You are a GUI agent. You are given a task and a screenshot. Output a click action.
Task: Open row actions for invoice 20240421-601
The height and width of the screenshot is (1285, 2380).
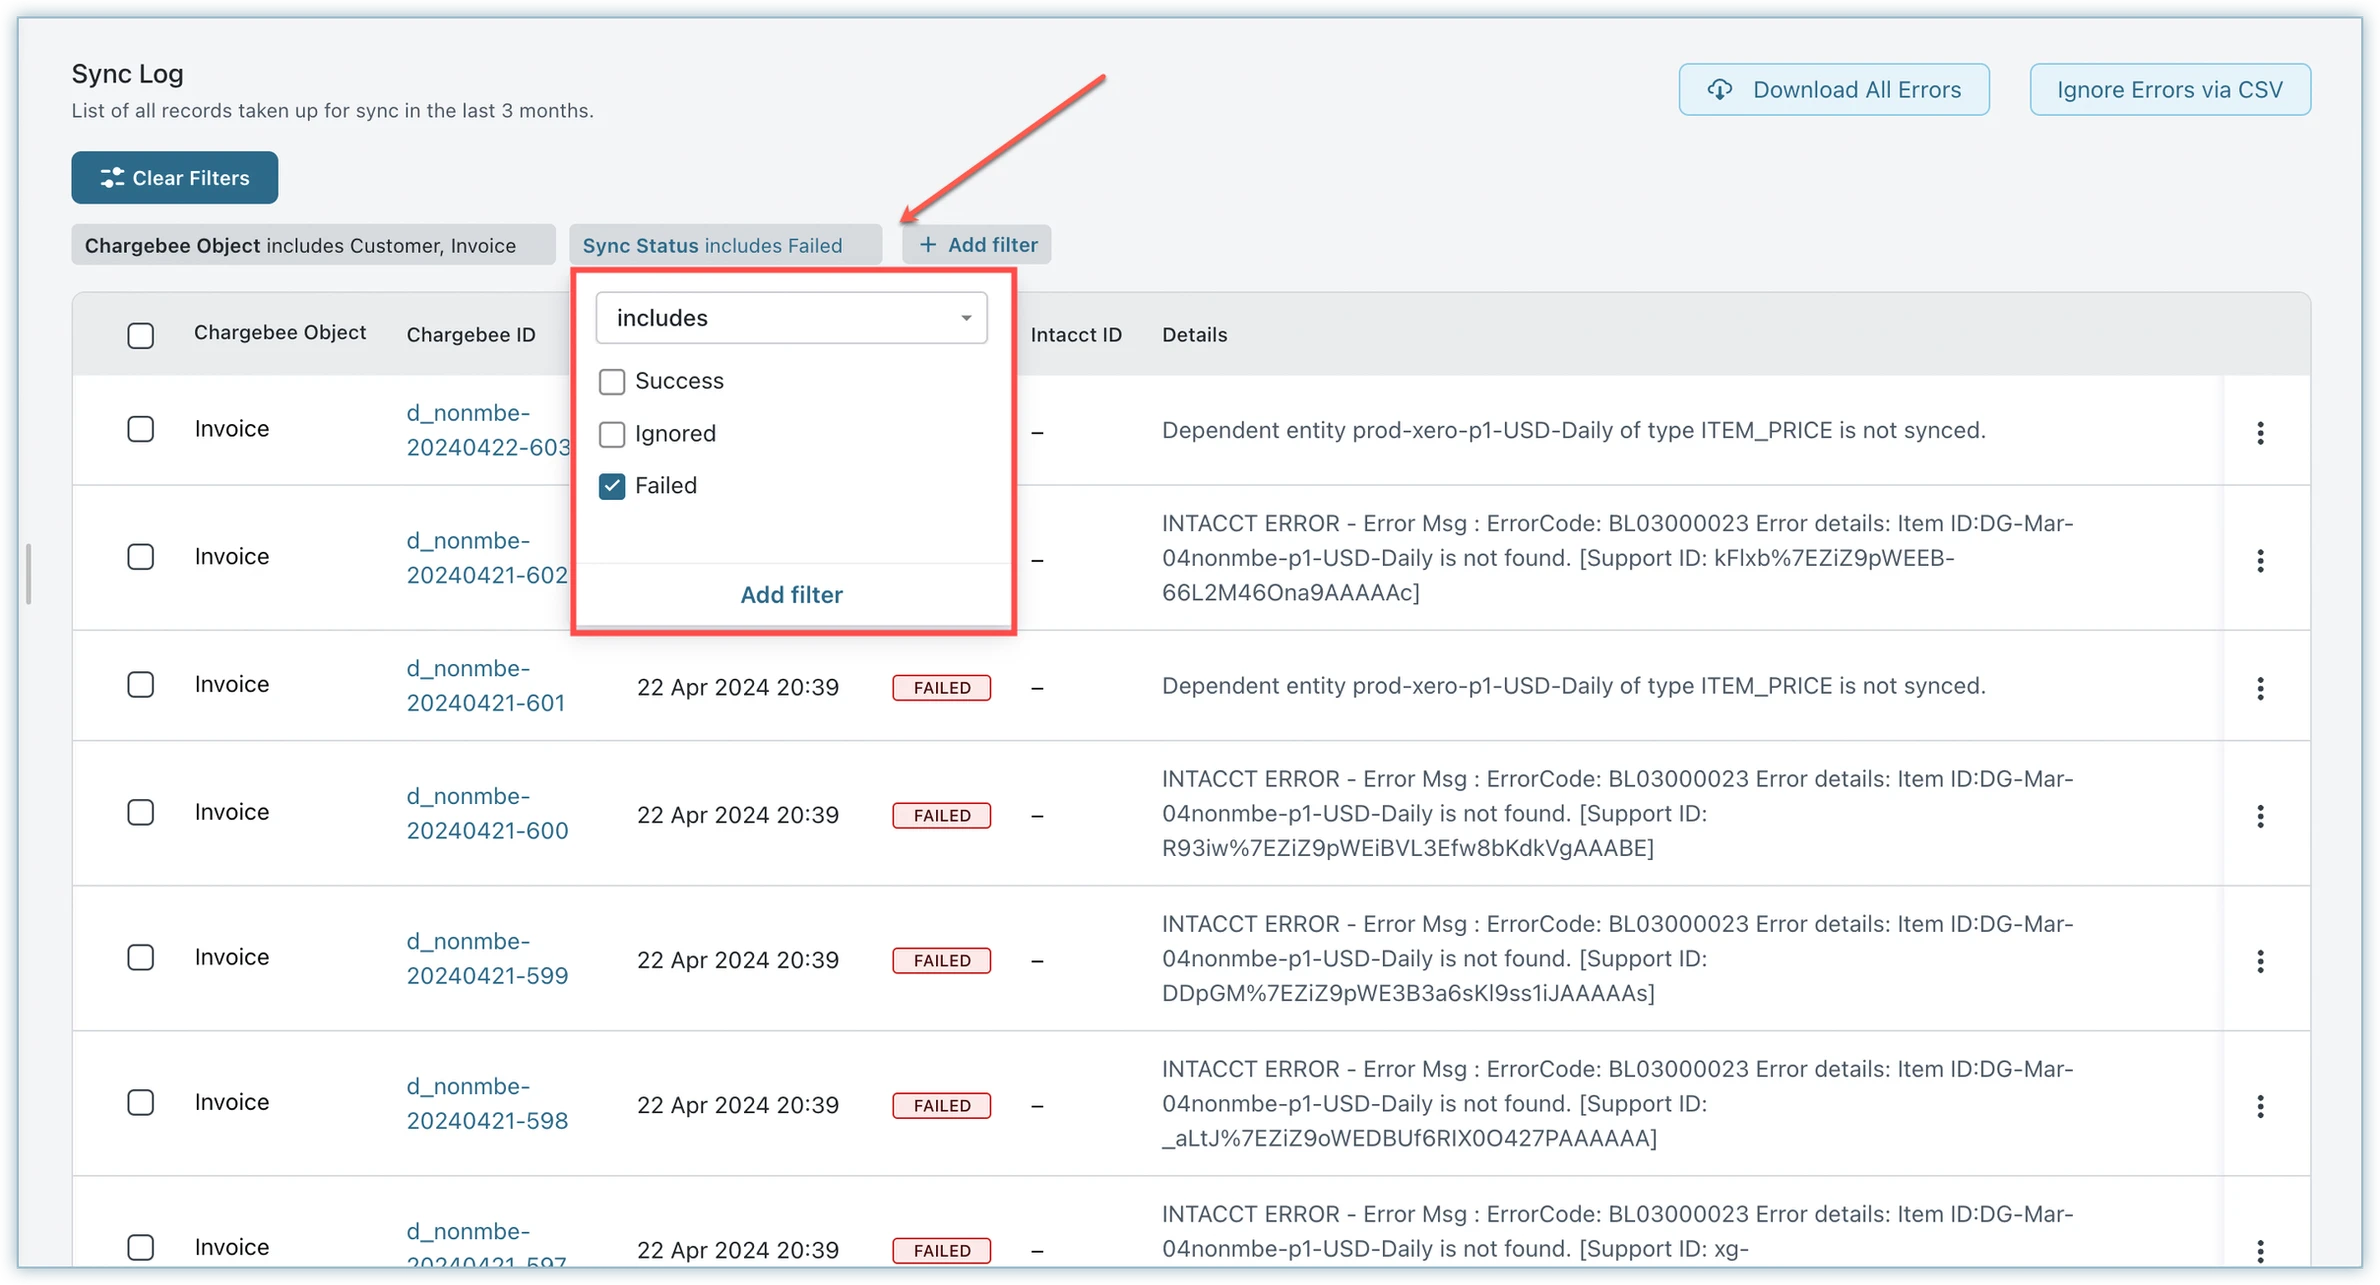tap(2260, 689)
